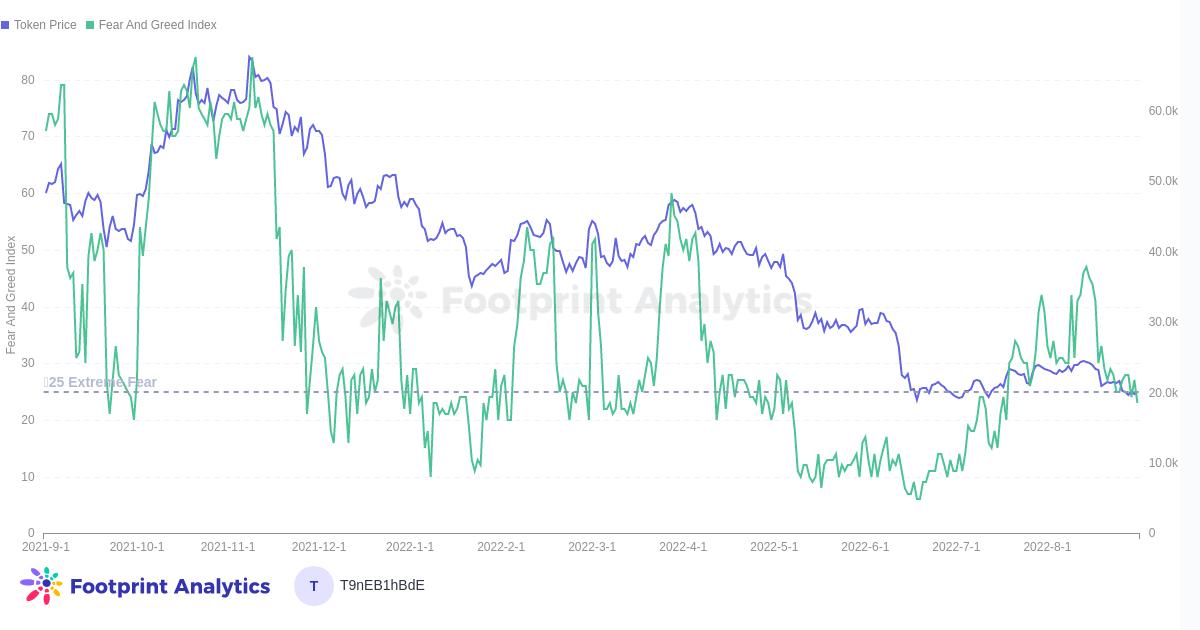The width and height of the screenshot is (1200, 630).
Task: Click the round T avatar icon
Action: point(313,586)
